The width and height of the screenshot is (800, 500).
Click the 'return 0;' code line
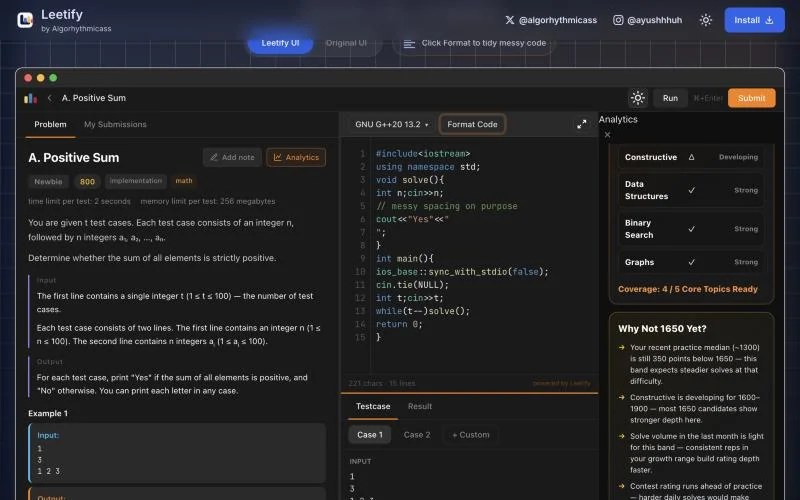coord(399,324)
